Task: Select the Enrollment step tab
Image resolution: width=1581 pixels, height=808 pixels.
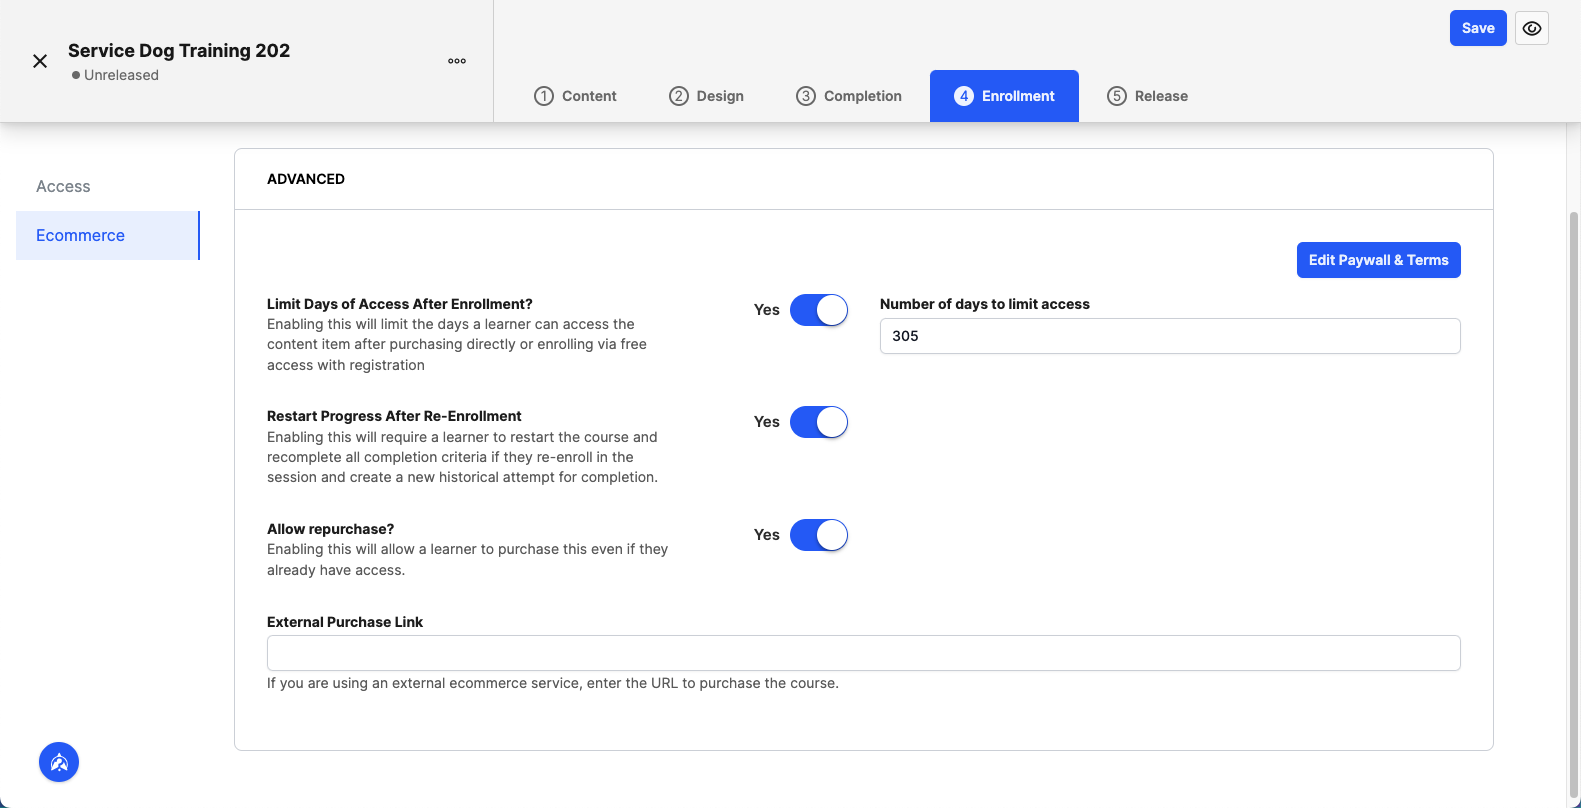Action: tap(1004, 96)
